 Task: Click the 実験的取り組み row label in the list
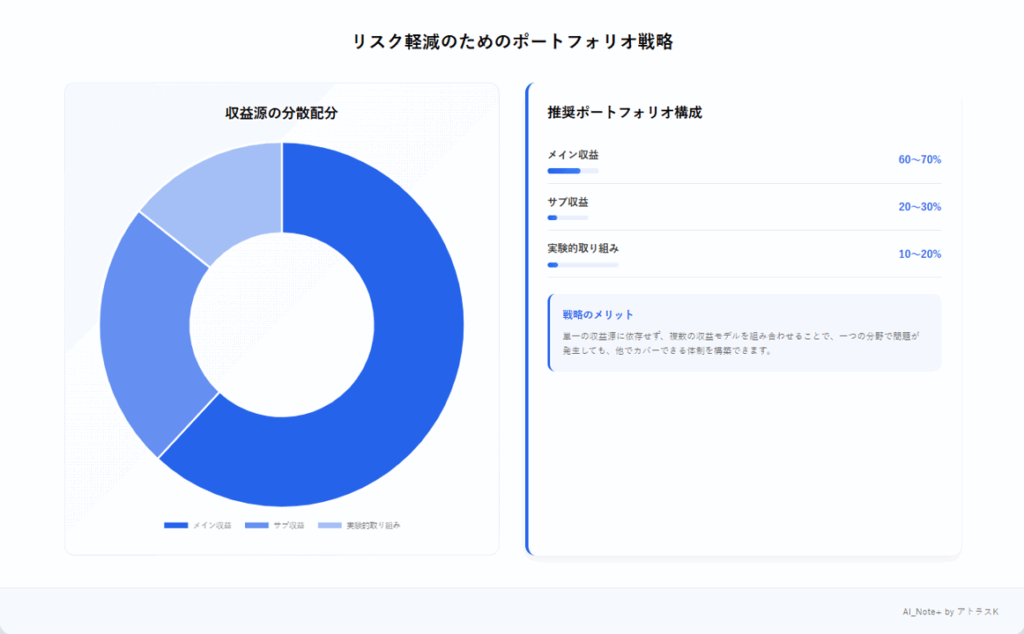pyautogui.click(x=583, y=249)
